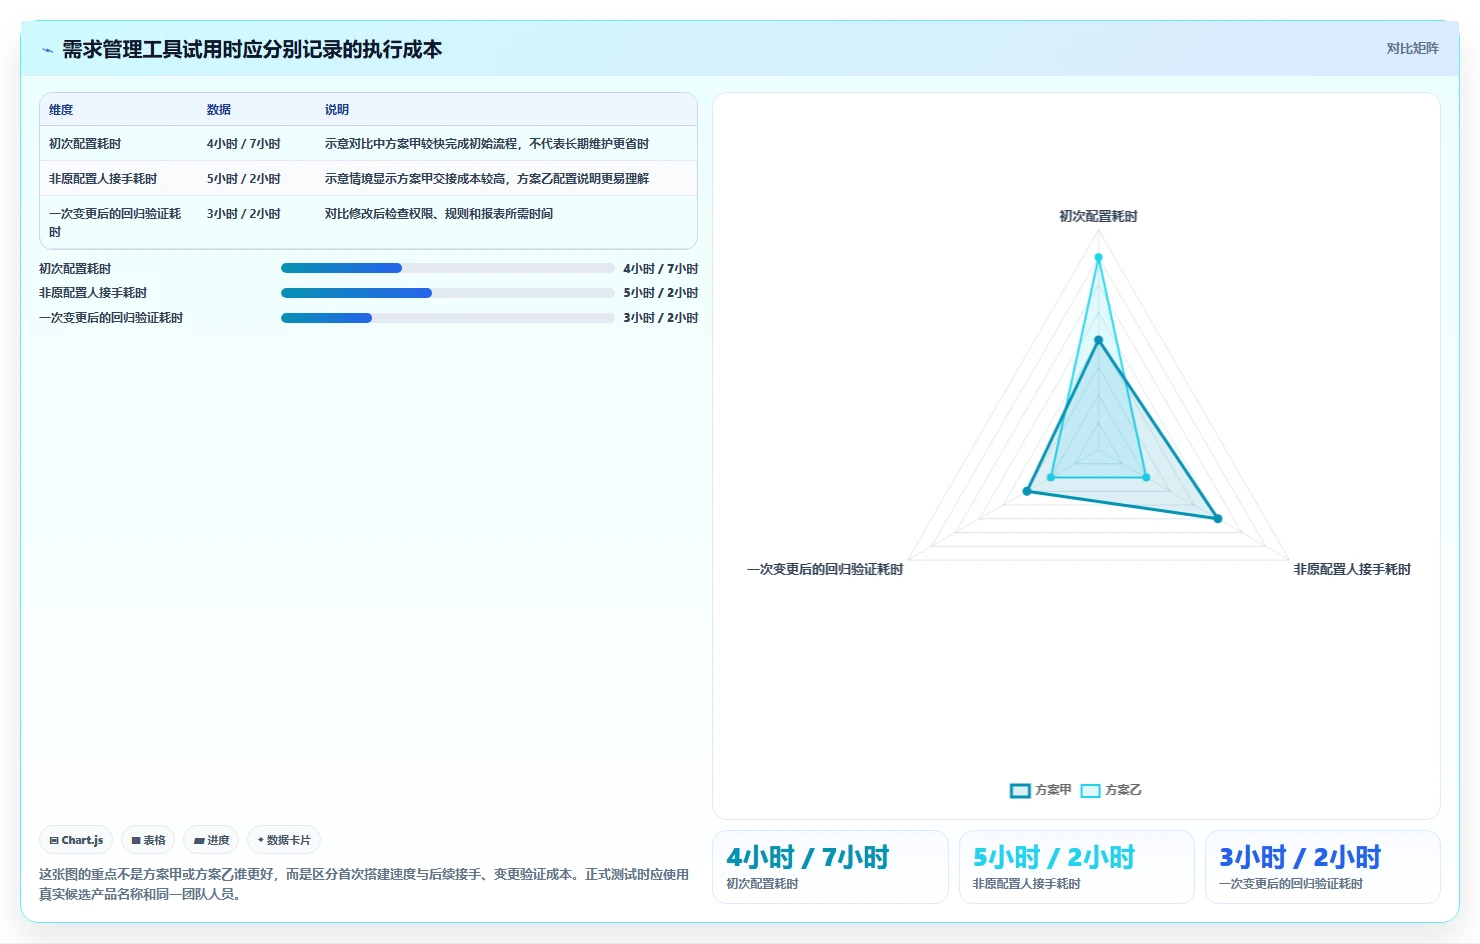The image size is (1480, 944).
Task: Open the 4小时 / 7小时 data card
Action: pyautogui.click(x=830, y=867)
